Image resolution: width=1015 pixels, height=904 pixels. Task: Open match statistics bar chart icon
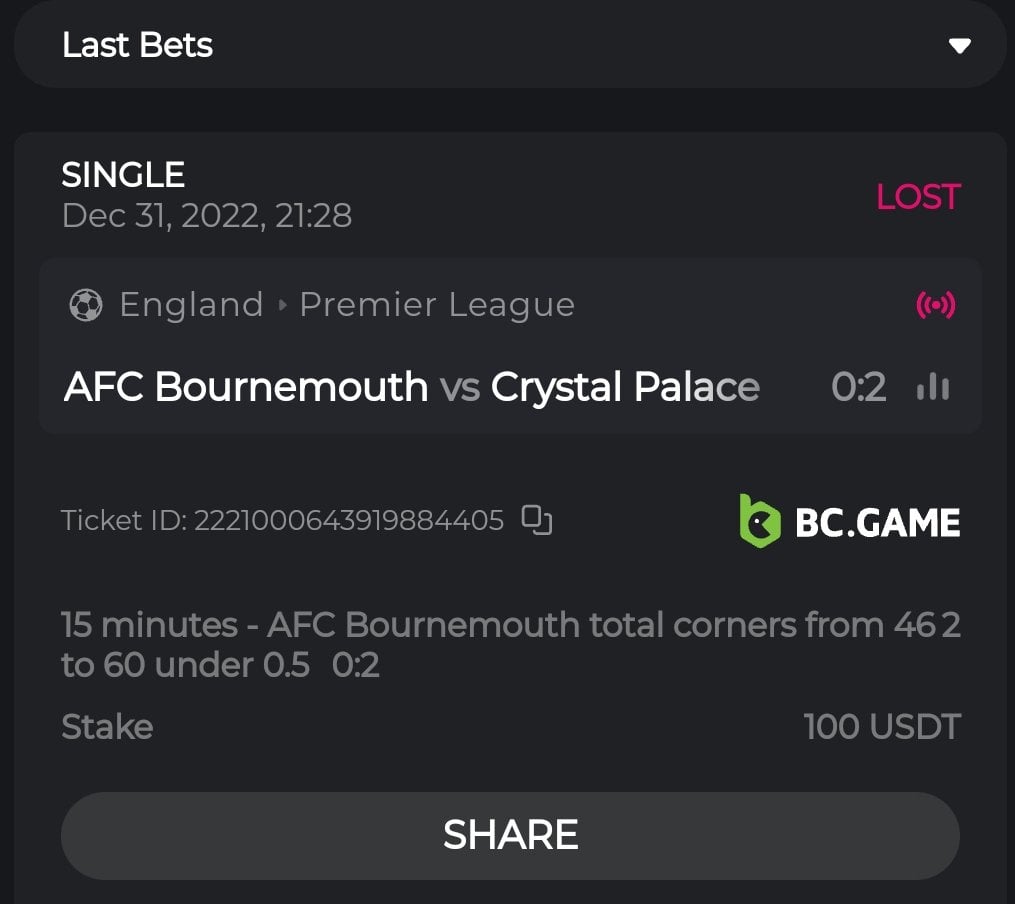pyautogui.click(x=932, y=387)
